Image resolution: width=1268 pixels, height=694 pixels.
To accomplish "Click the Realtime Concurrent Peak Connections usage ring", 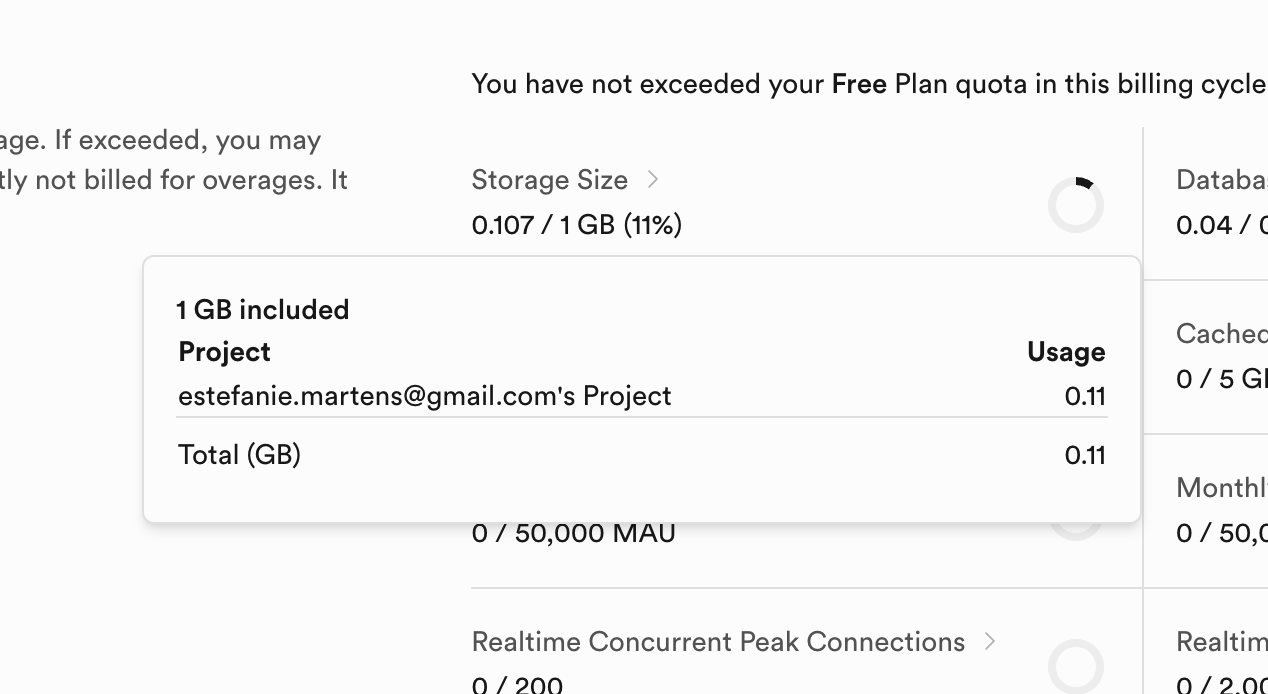I will point(1075,666).
